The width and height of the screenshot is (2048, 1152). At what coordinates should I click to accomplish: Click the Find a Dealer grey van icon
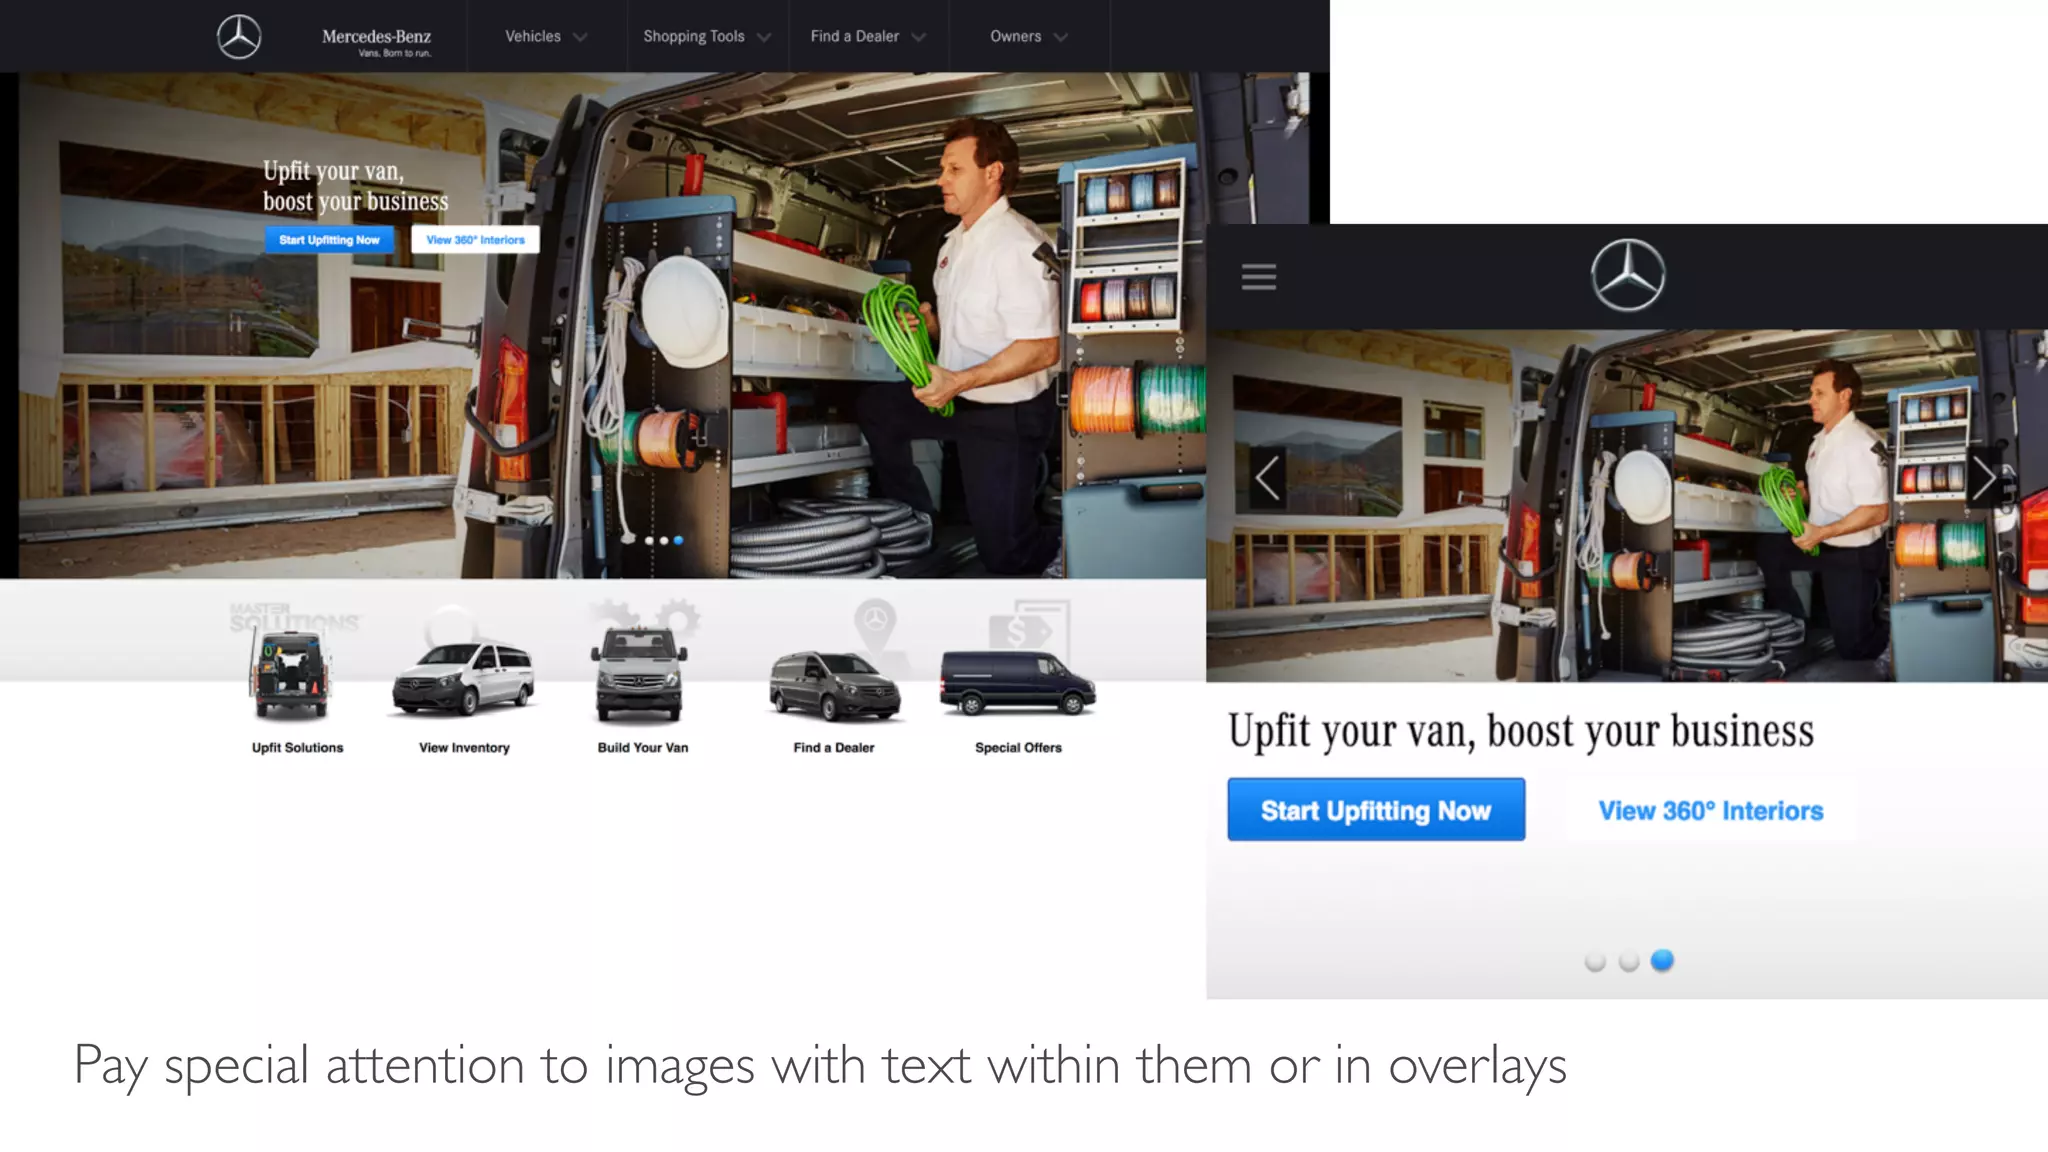click(835, 685)
